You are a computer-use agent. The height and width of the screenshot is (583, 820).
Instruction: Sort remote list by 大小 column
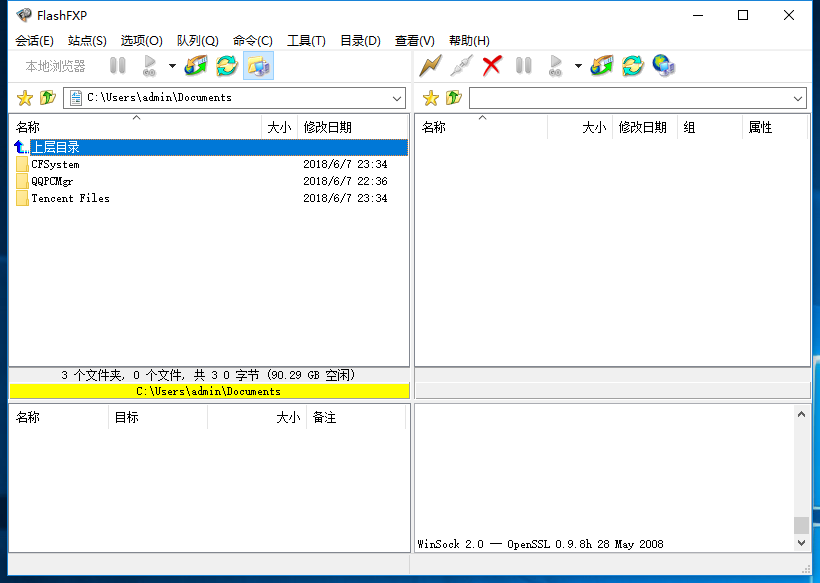coord(579,127)
